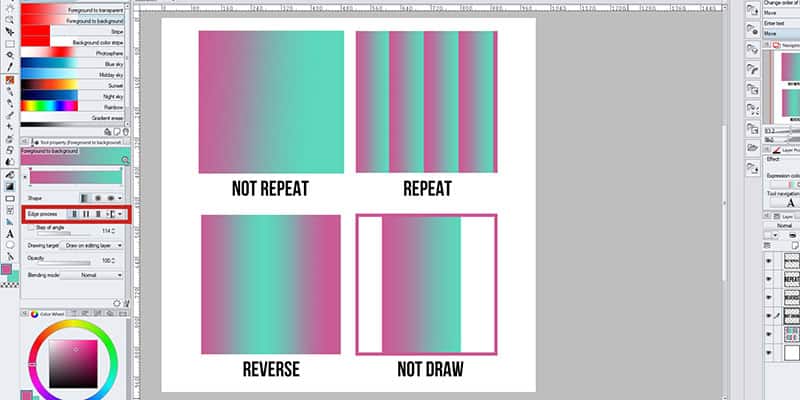Image resolution: width=800 pixels, height=400 pixels.
Task: Set Edge process to Reverse
Action: (98, 214)
